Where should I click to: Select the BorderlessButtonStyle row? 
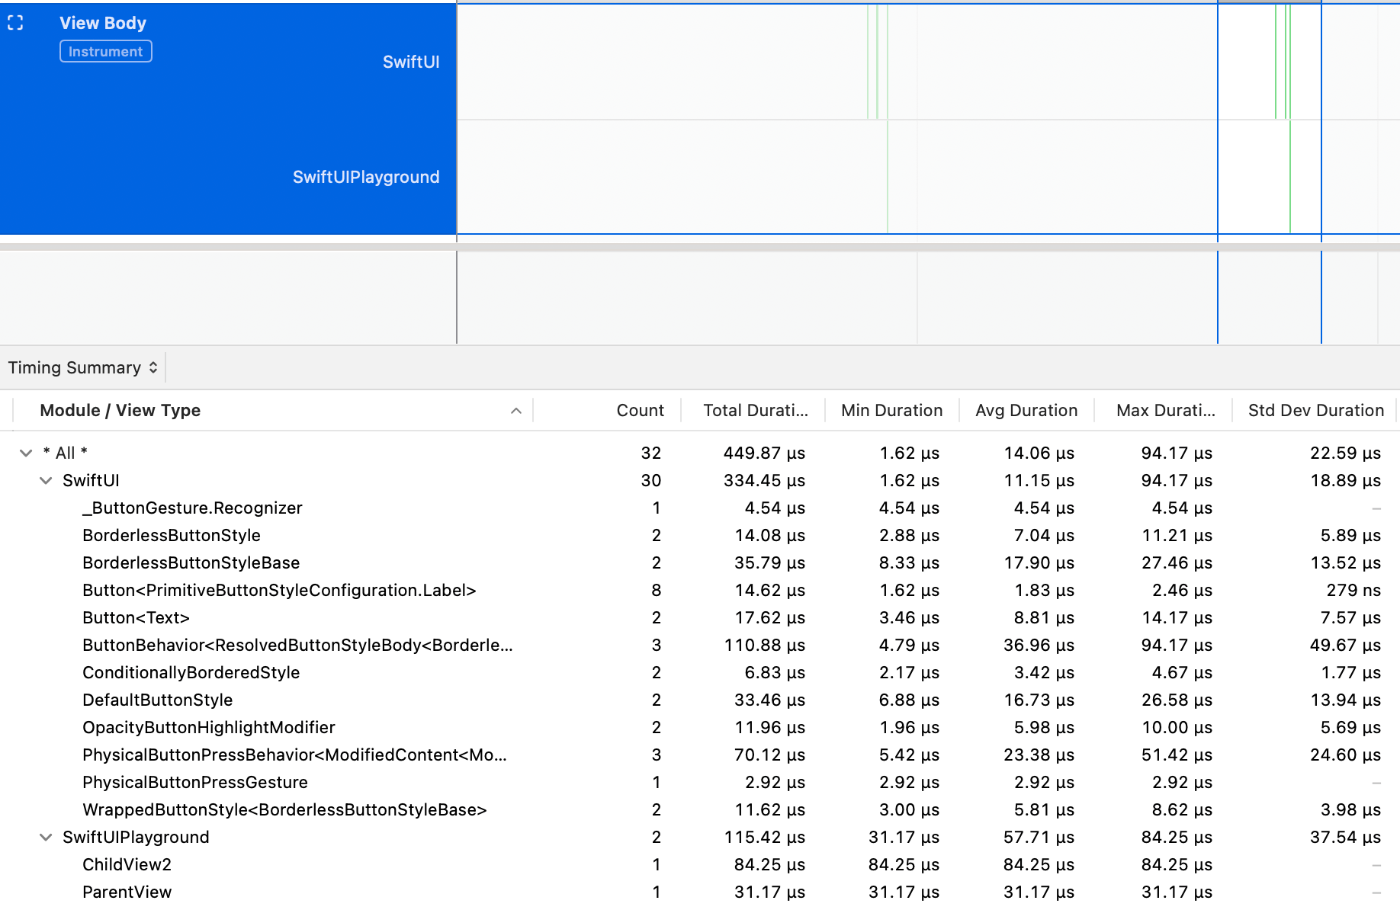pyautogui.click(x=700, y=536)
